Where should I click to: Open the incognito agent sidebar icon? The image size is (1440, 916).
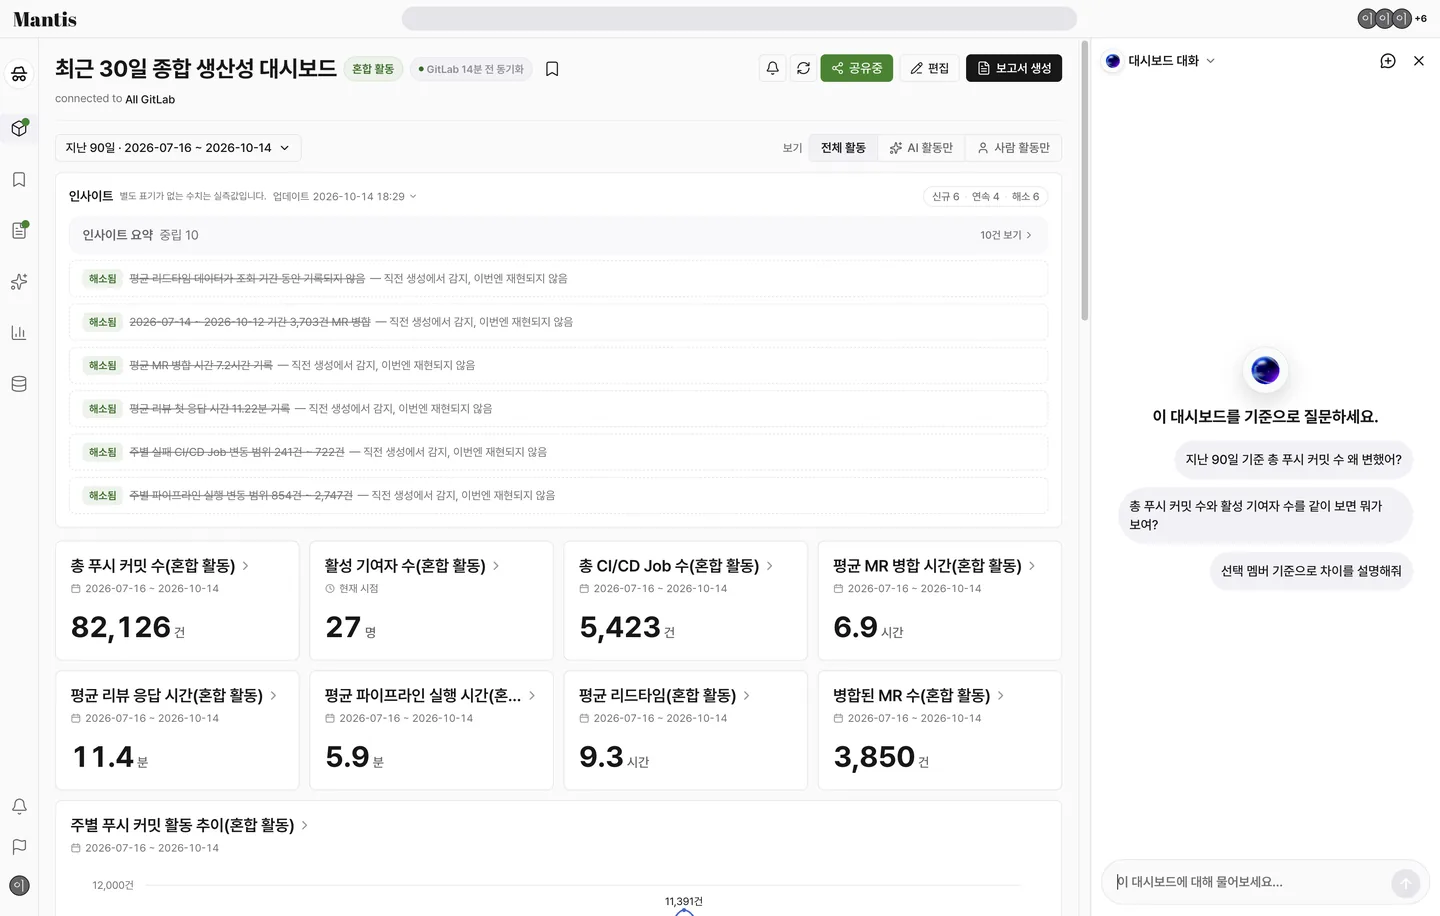(x=19, y=74)
